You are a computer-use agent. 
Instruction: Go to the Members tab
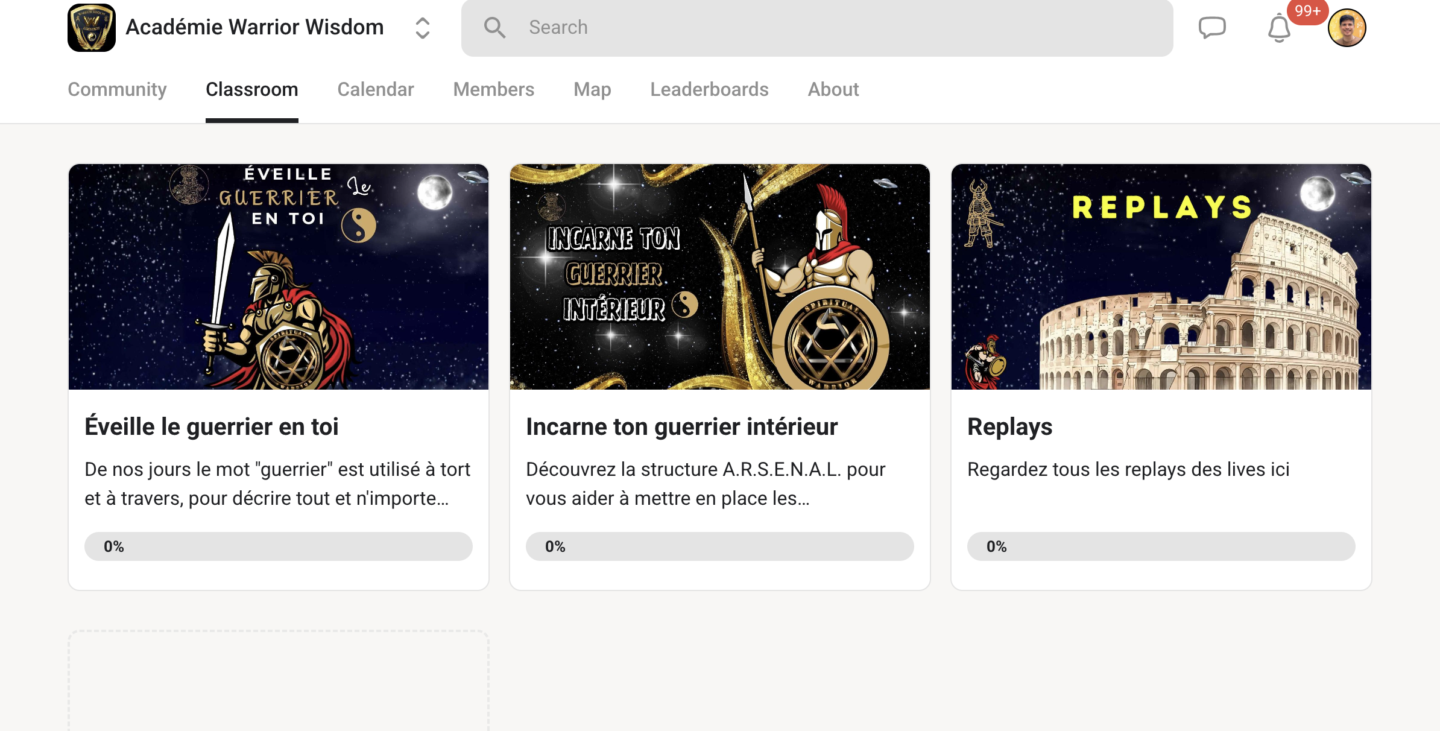click(x=493, y=89)
